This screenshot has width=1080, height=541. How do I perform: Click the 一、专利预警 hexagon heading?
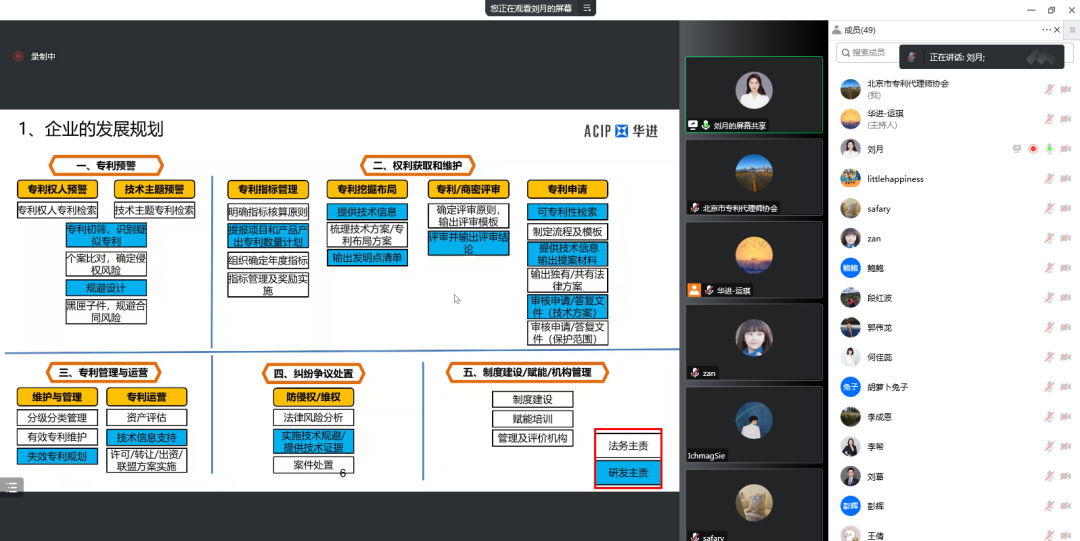point(106,165)
